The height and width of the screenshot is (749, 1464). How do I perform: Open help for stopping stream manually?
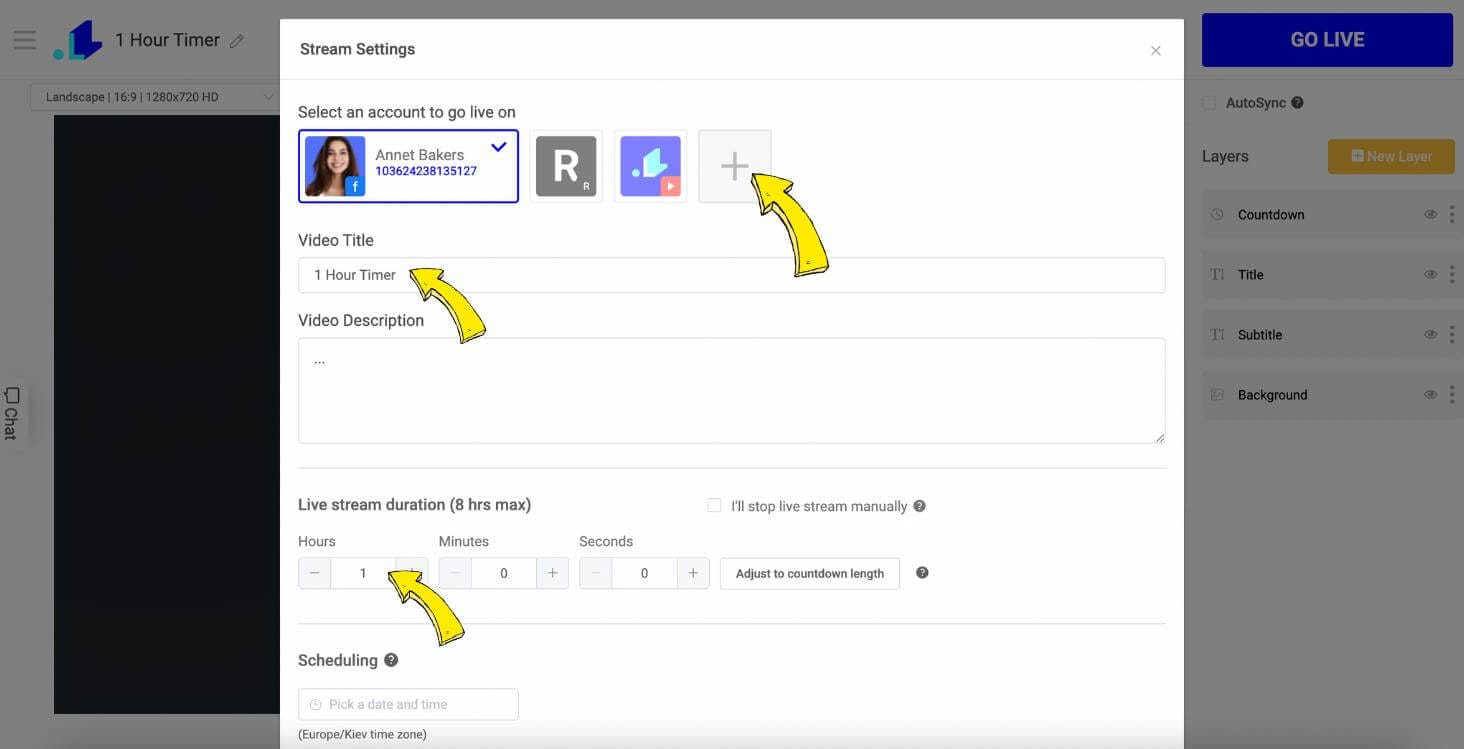pyautogui.click(x=920, y=506)
